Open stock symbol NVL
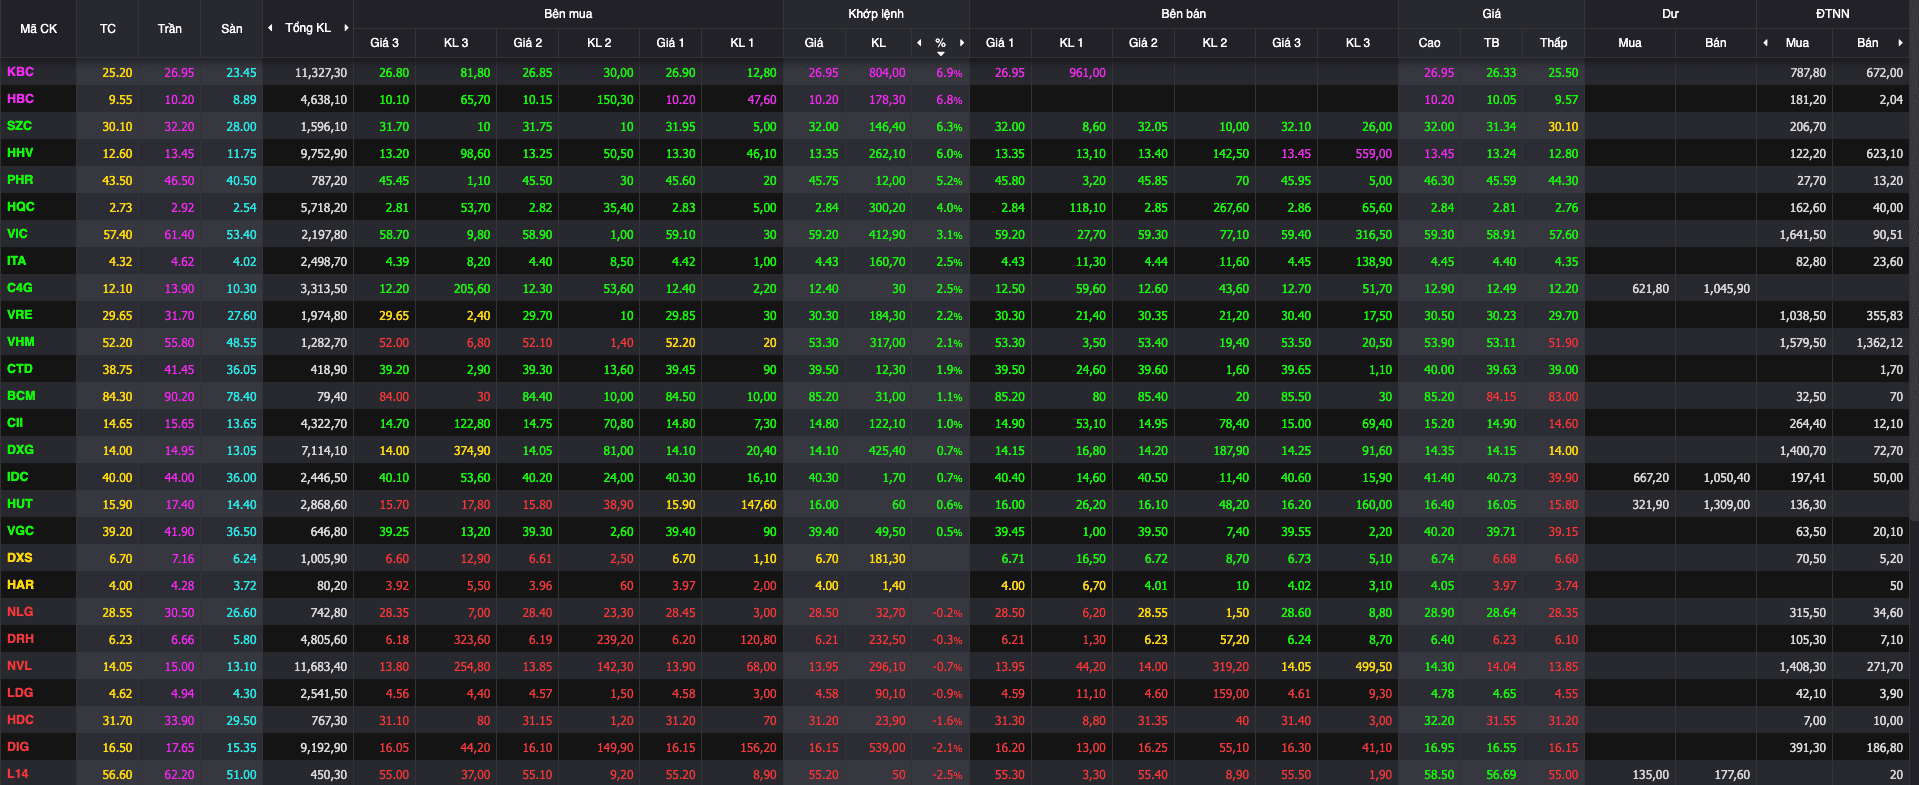The height and width of the screenshot is (785, 1919). 19,666
